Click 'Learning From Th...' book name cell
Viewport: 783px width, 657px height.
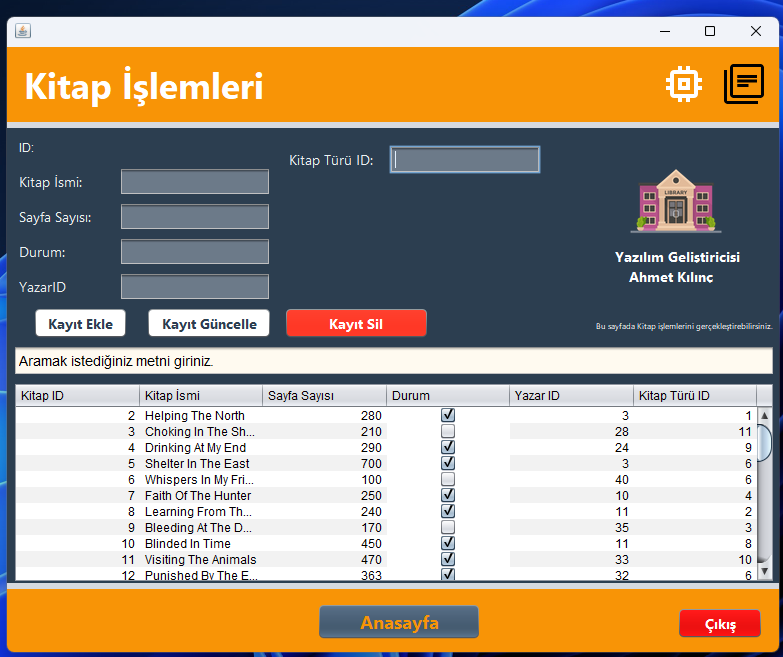point(201,511)
